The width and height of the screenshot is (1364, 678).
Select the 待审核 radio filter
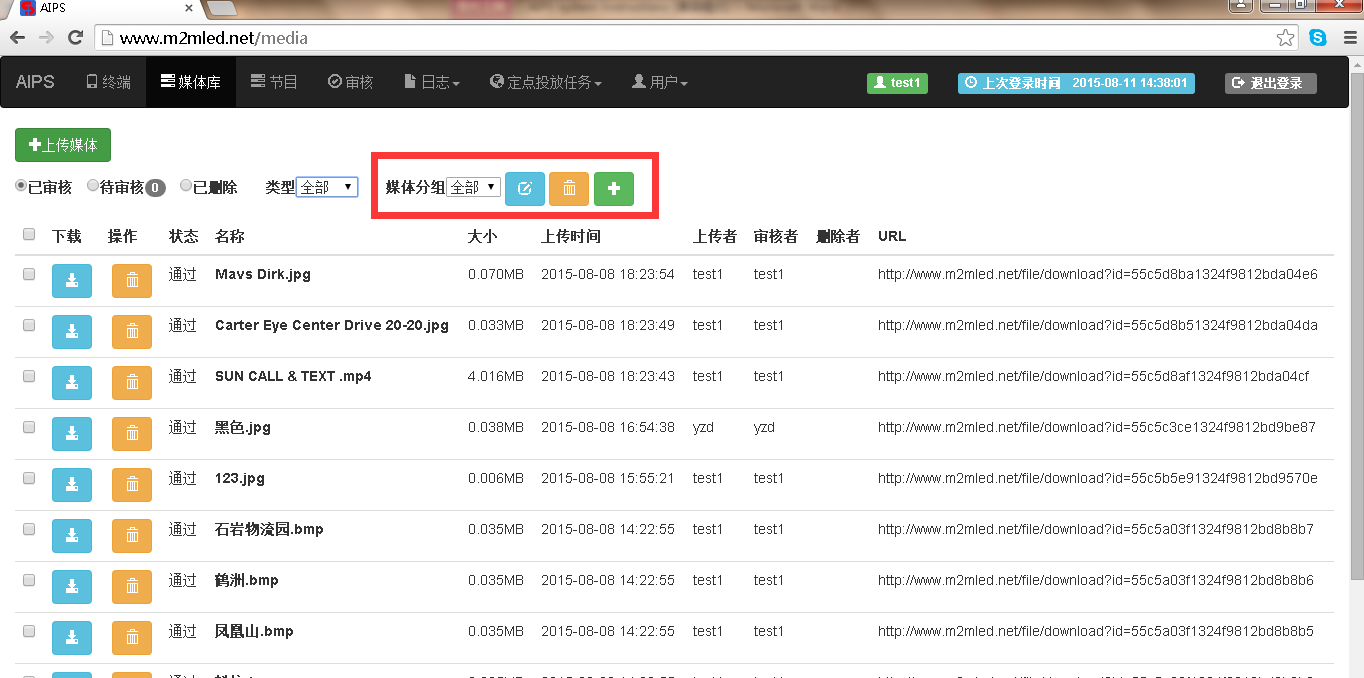[x=93, y=186]
